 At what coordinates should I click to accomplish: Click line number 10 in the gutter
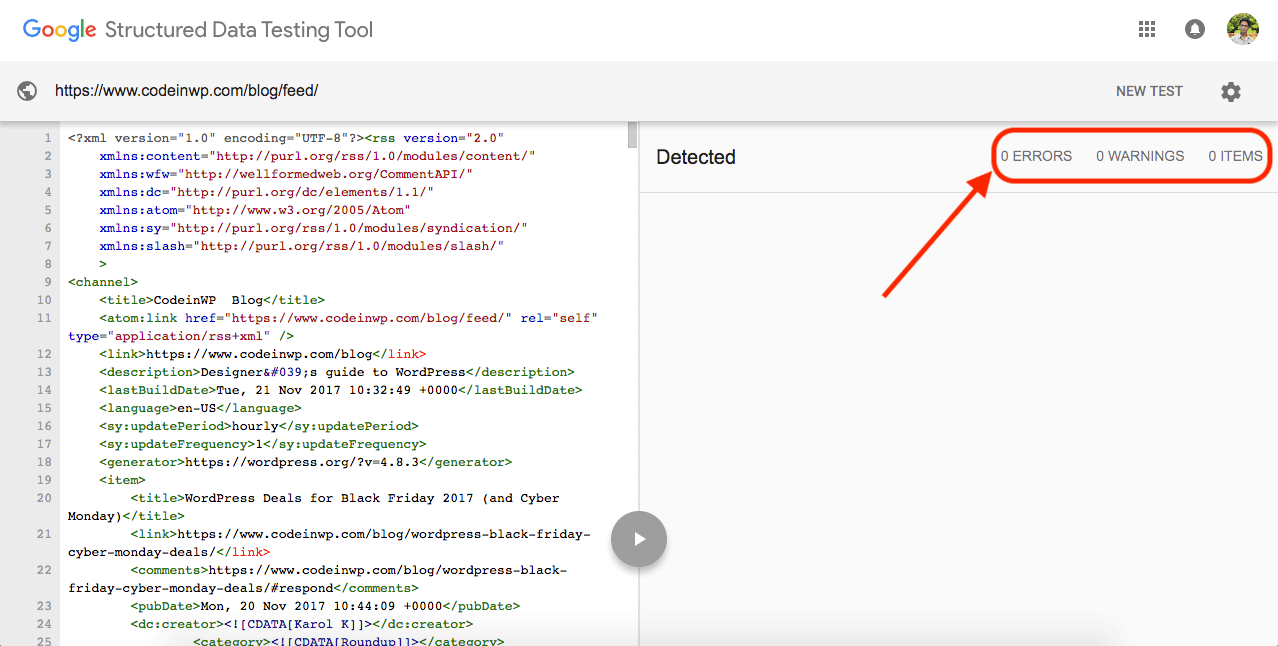[x=44, y=300]
